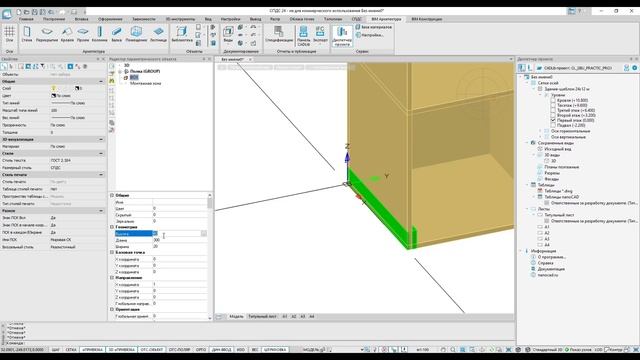This screenshot has height=360, width=640.
Task: Open nanocad.ru link in project tree
Action: (548, 275)
